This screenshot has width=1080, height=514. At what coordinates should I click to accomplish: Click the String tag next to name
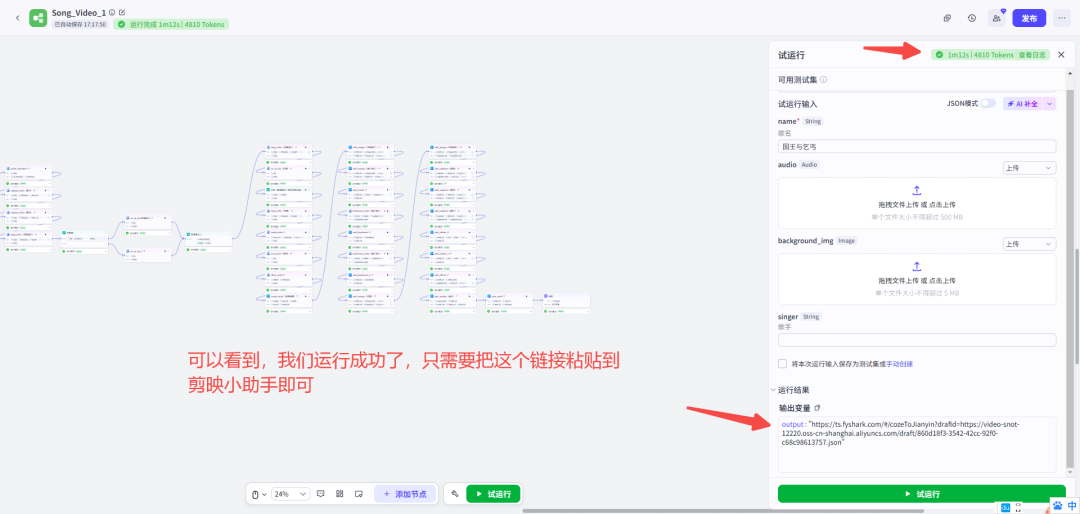coord(813,121)
